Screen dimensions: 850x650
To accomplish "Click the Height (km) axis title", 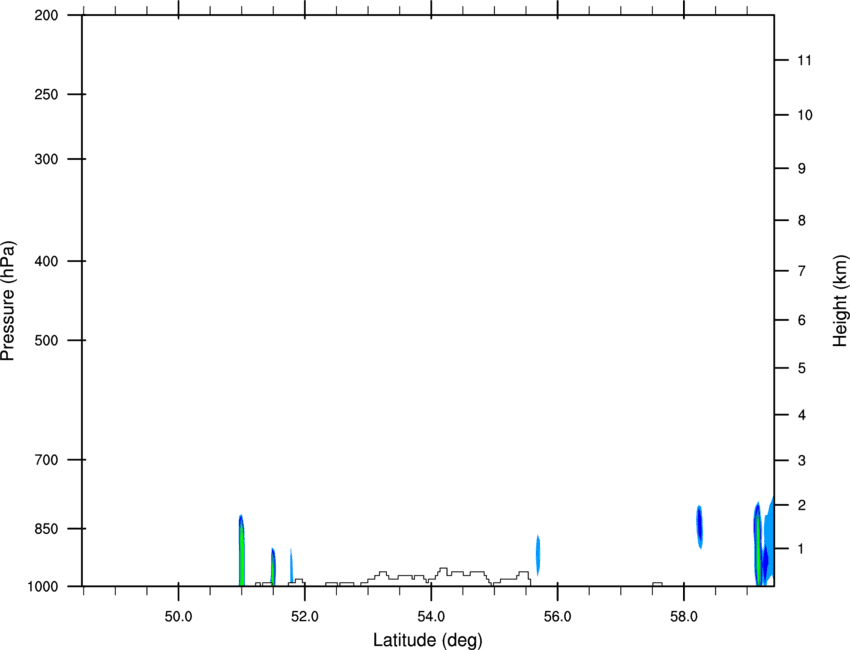I will tap(840, 301).
